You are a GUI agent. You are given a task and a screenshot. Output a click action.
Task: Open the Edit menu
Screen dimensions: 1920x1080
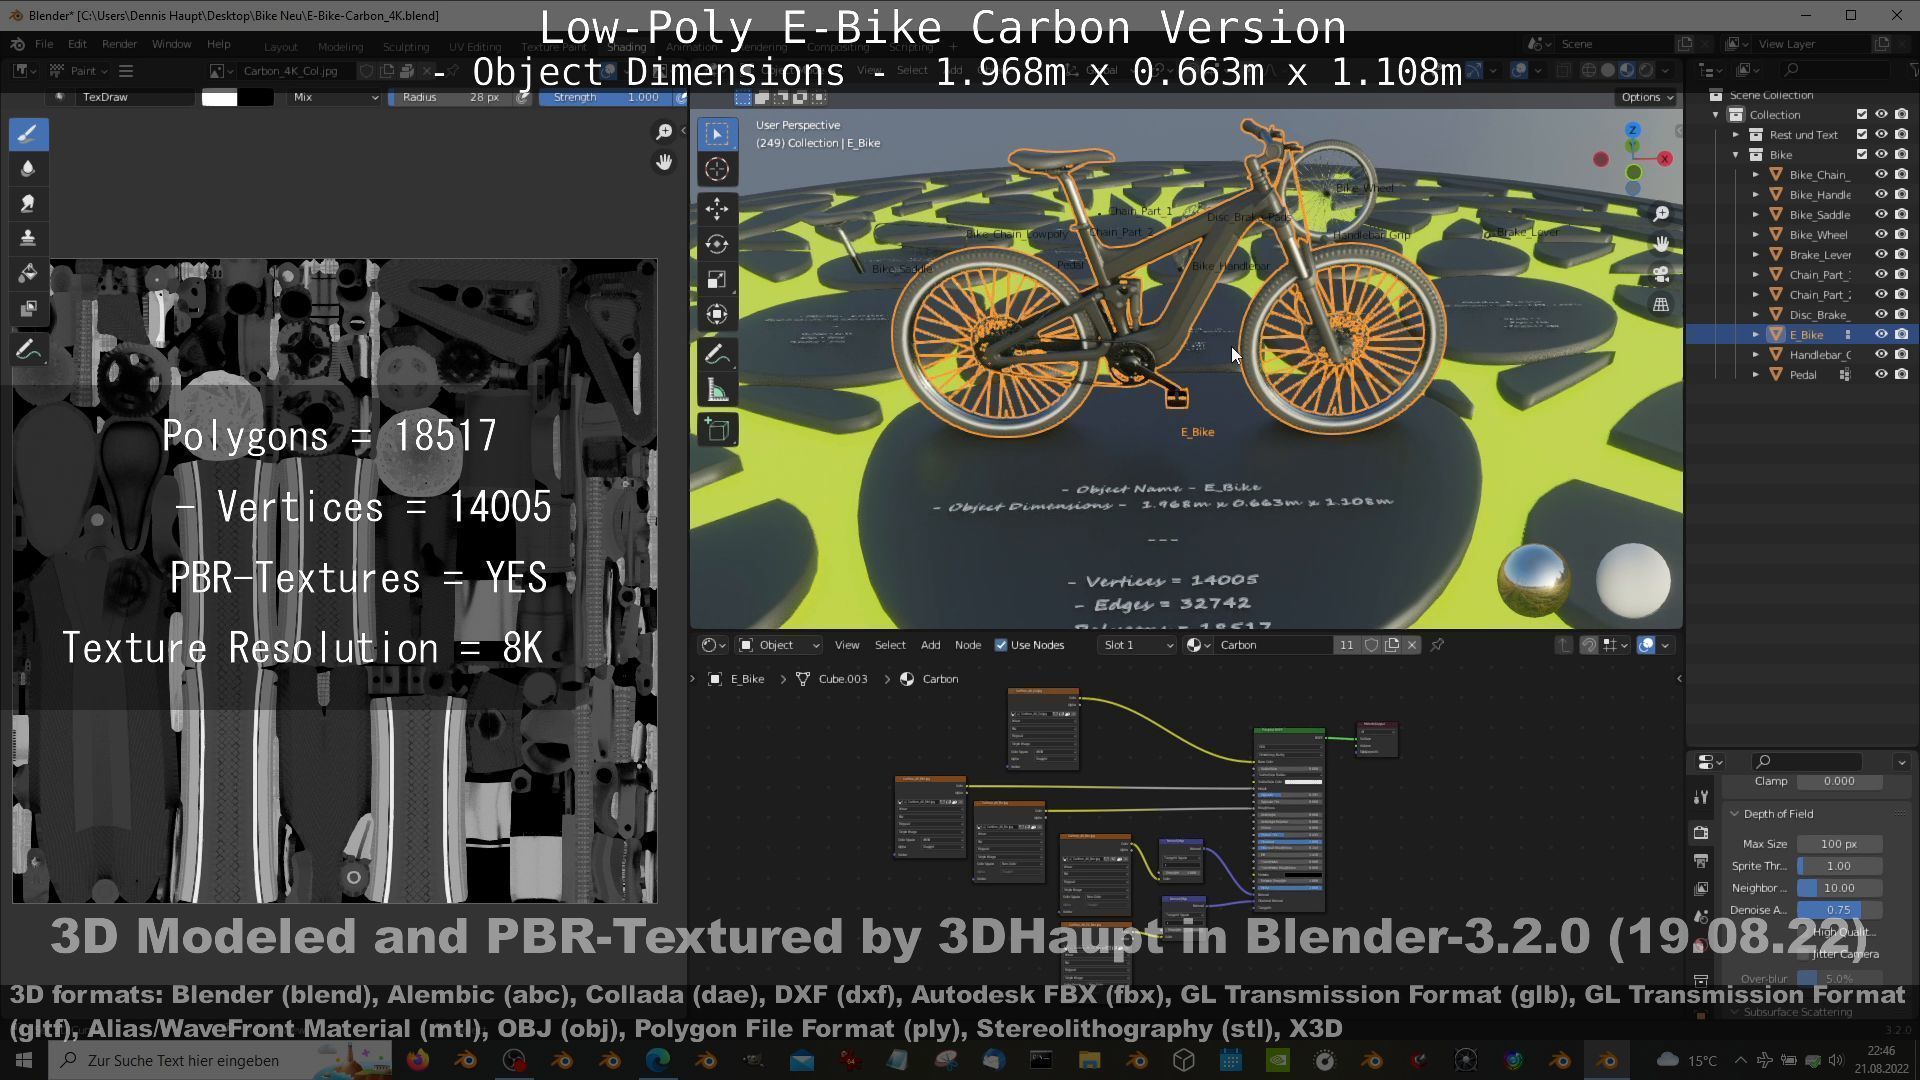(77, 44)
